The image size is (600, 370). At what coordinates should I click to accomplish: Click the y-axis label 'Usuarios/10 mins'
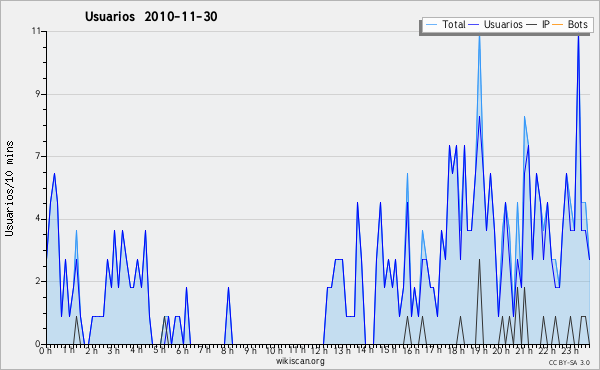[x=9, y=188]
